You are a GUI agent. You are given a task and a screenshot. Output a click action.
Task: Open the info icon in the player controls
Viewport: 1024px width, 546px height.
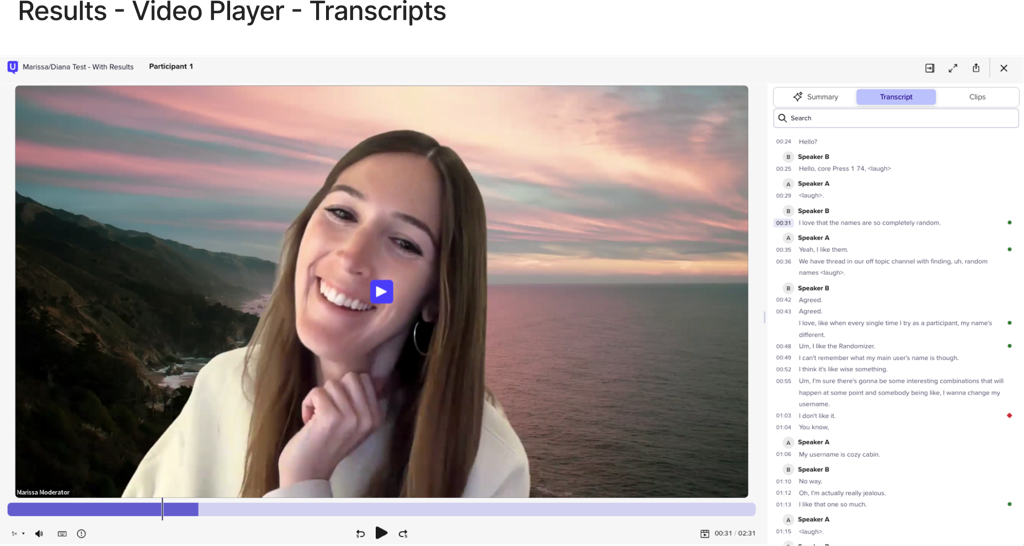[81, 534]
